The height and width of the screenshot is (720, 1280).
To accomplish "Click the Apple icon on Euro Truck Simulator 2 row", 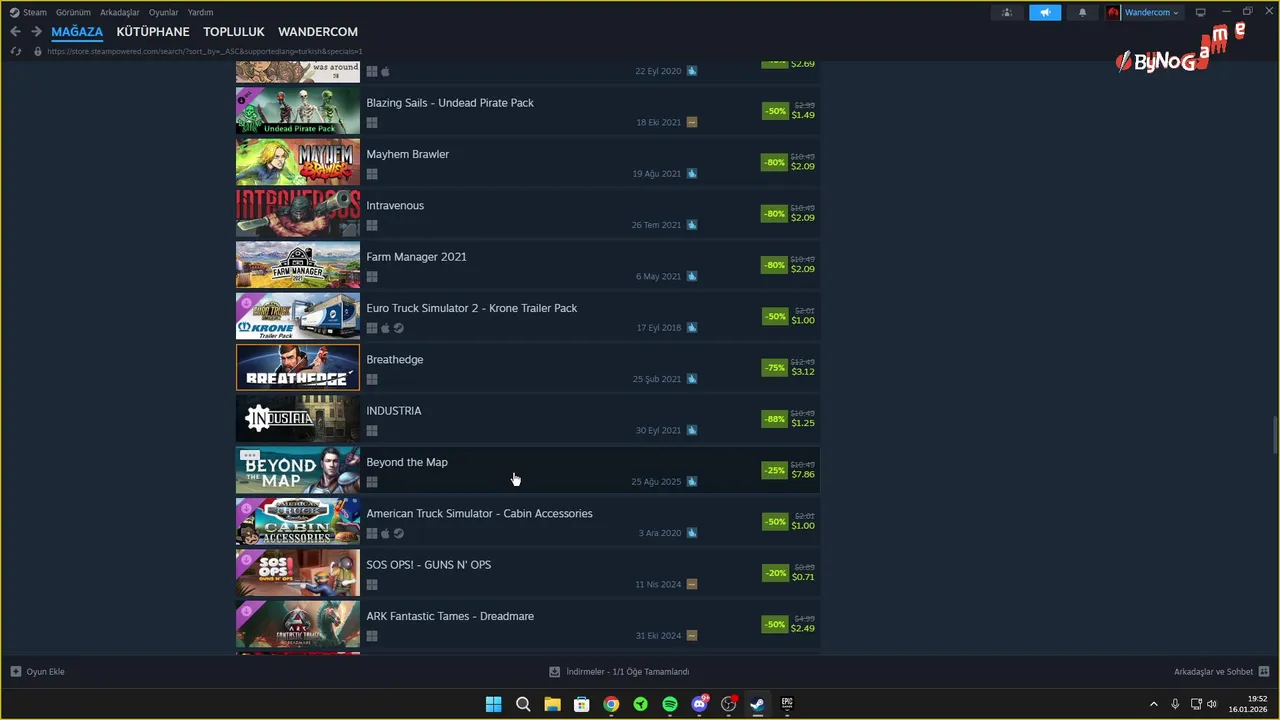I will pos(385,328).
